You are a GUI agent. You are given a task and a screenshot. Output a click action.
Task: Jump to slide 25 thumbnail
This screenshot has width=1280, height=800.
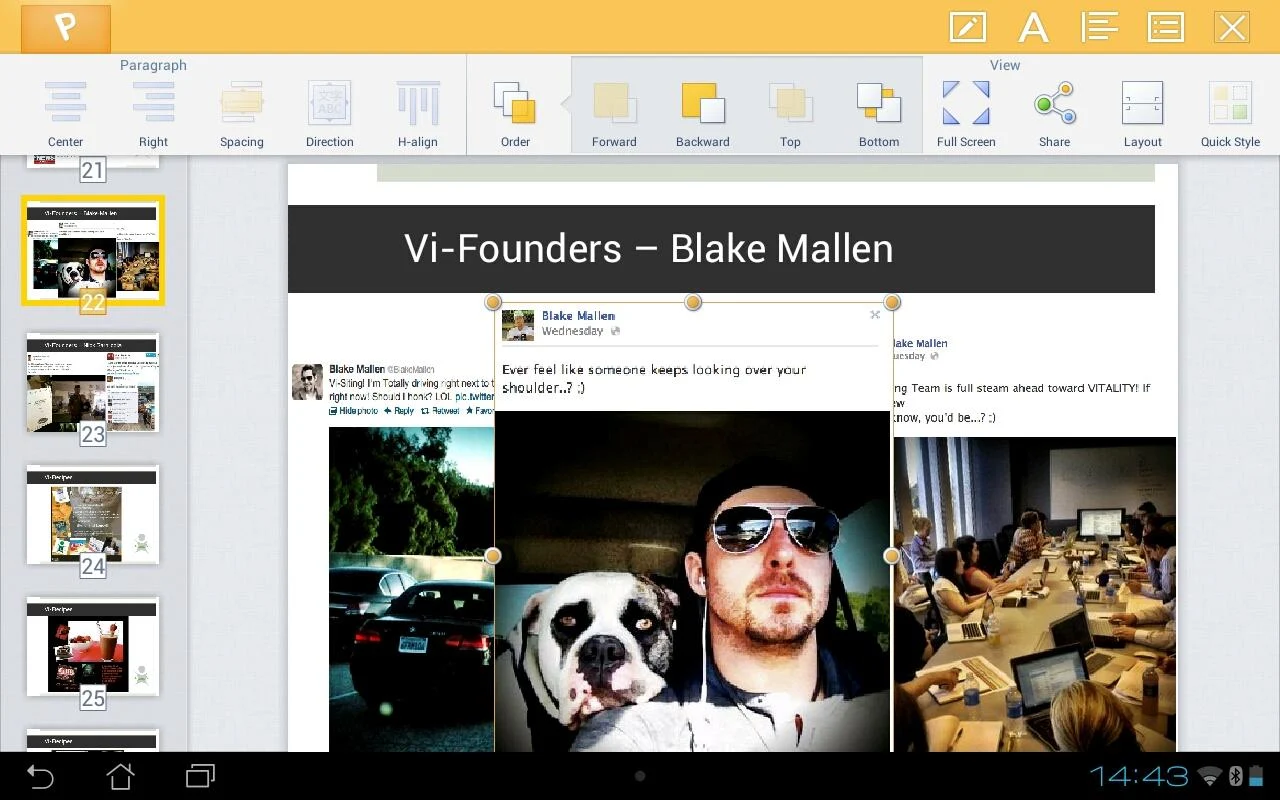pos(93,647)
